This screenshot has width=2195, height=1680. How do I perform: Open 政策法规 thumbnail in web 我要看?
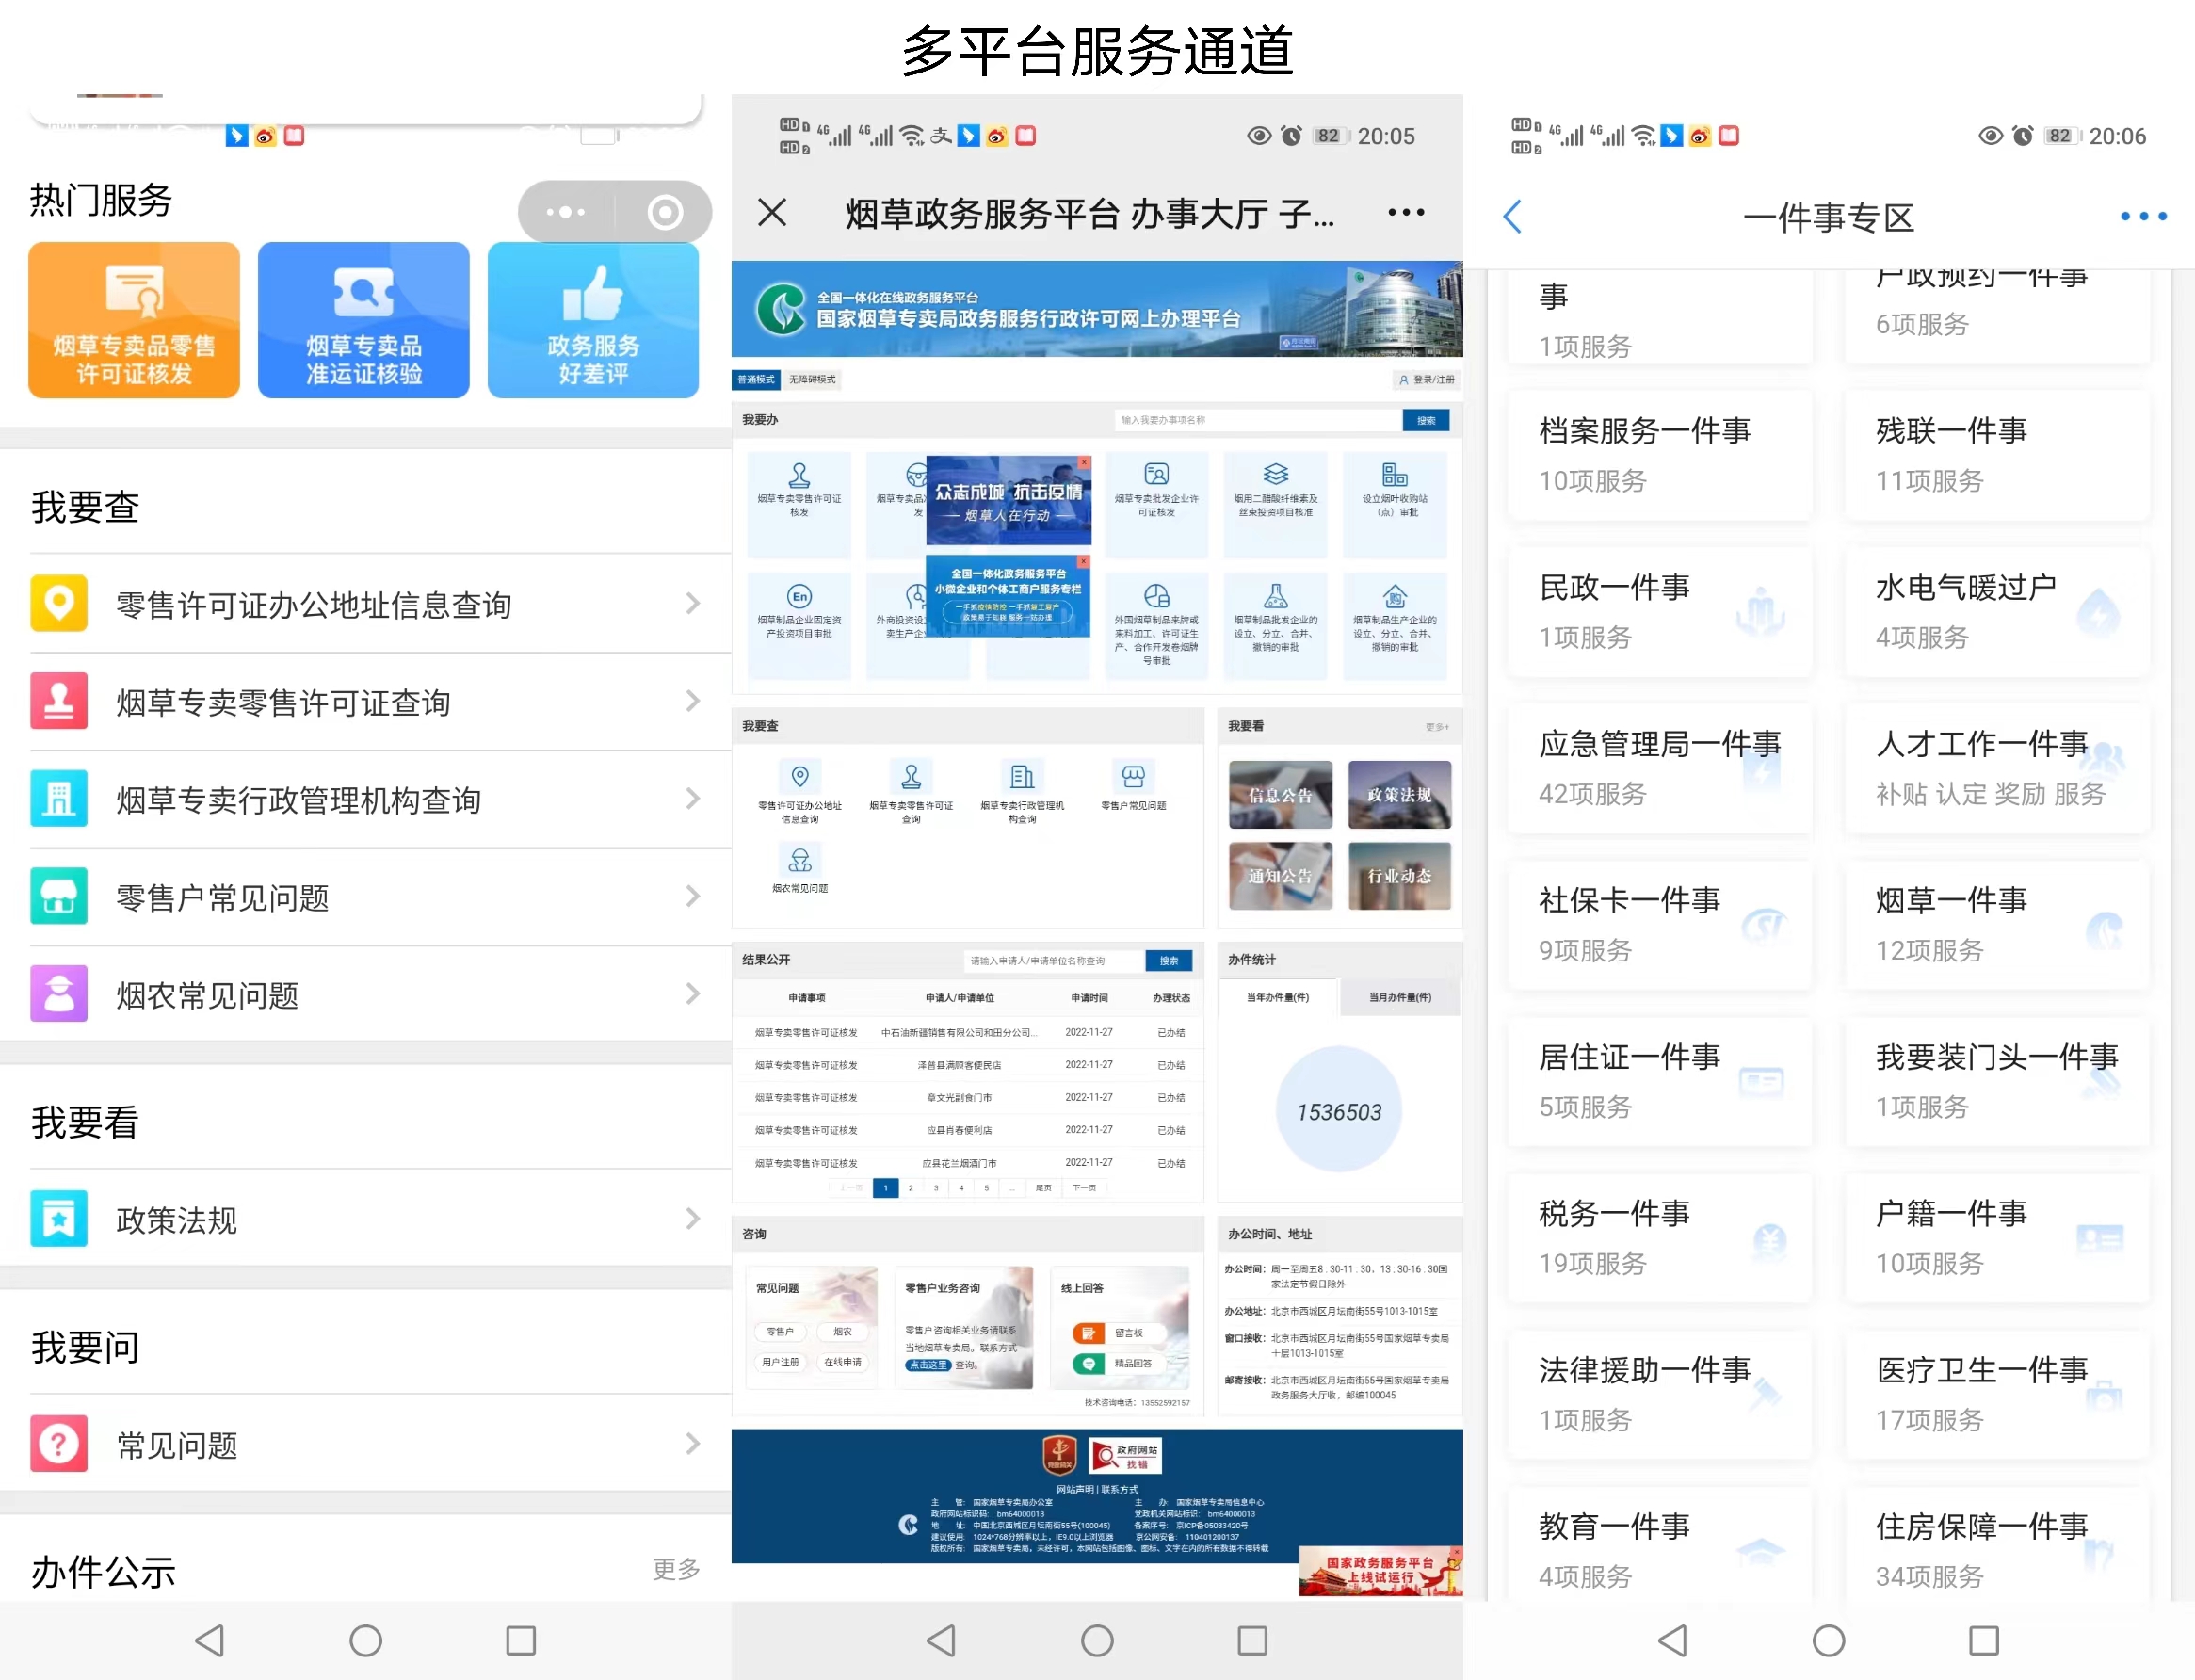[x=1399, y=795]
